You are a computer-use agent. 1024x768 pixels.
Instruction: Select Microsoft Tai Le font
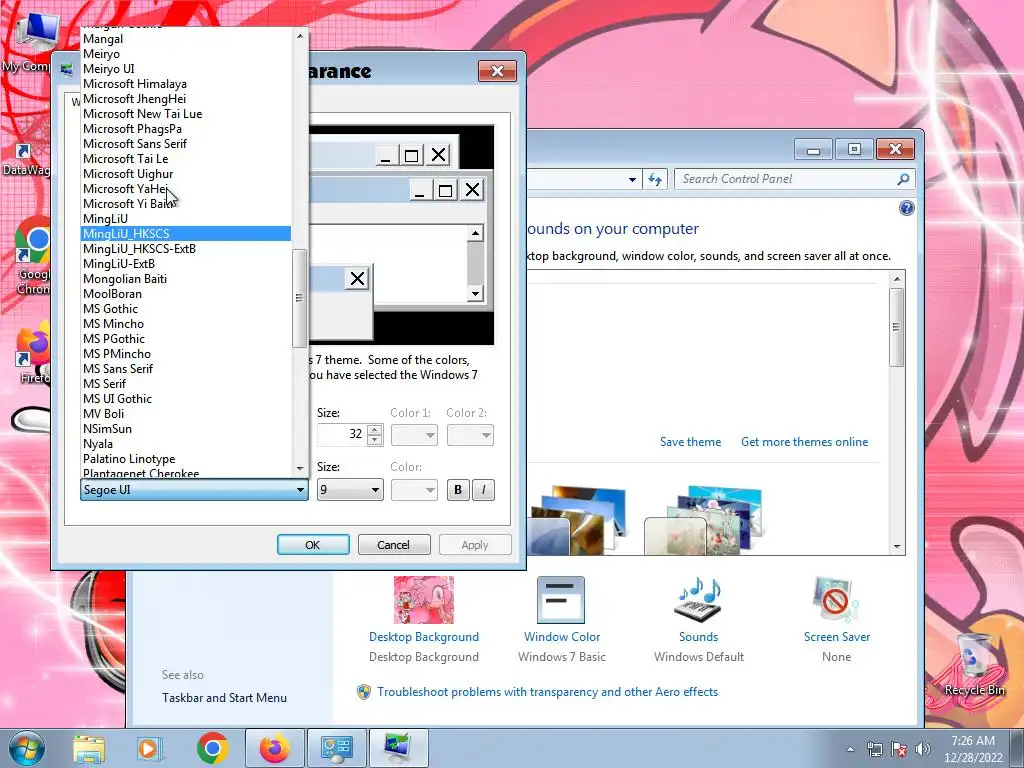(186, 159)
